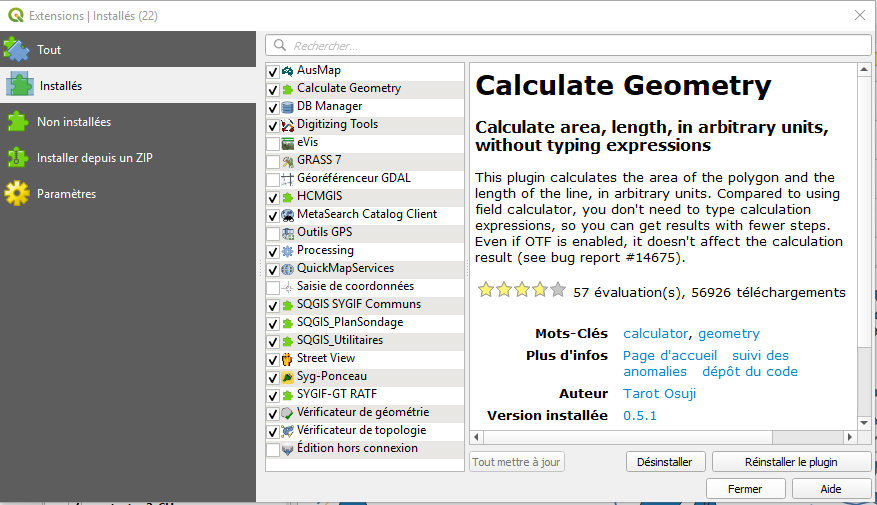The height and width of the screenshot is (505, 877).
Task: Click the Tout mettre à jour button
Action: 516,462
